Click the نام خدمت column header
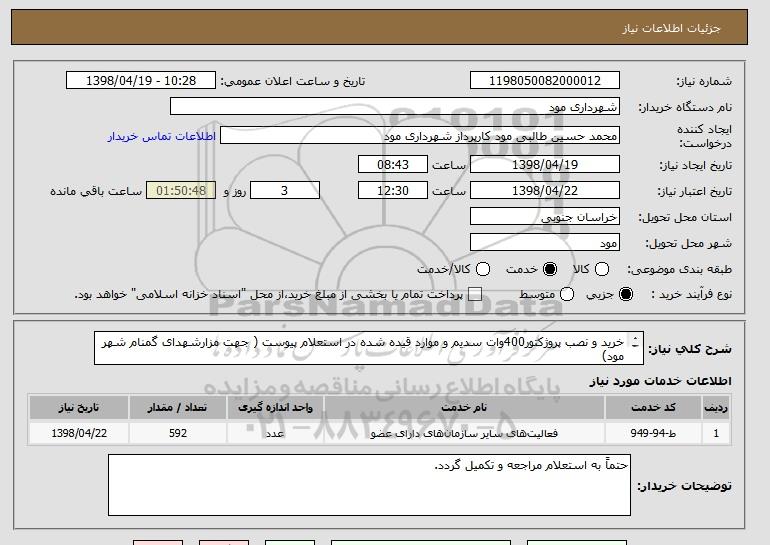770x545 pixels. point(464,408)
